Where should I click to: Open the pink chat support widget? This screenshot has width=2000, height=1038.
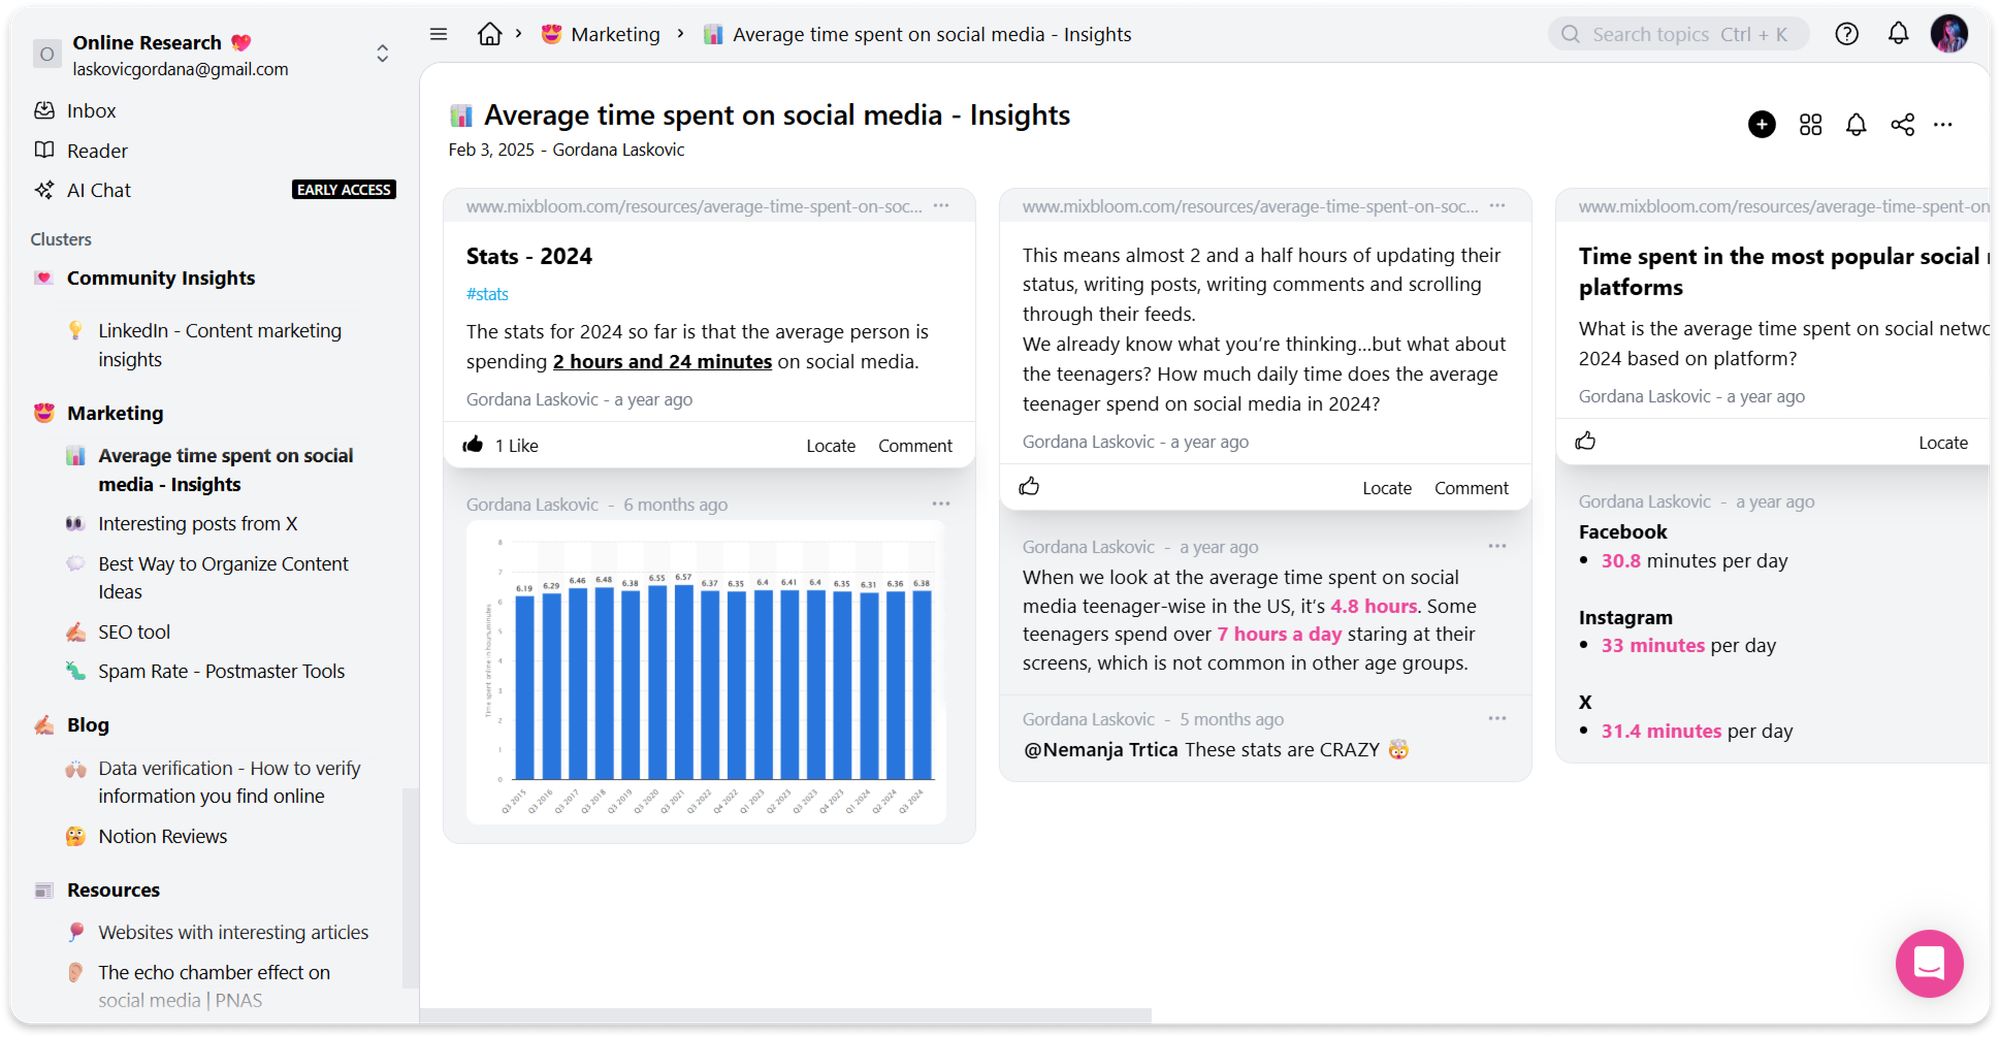point(1928,963)
